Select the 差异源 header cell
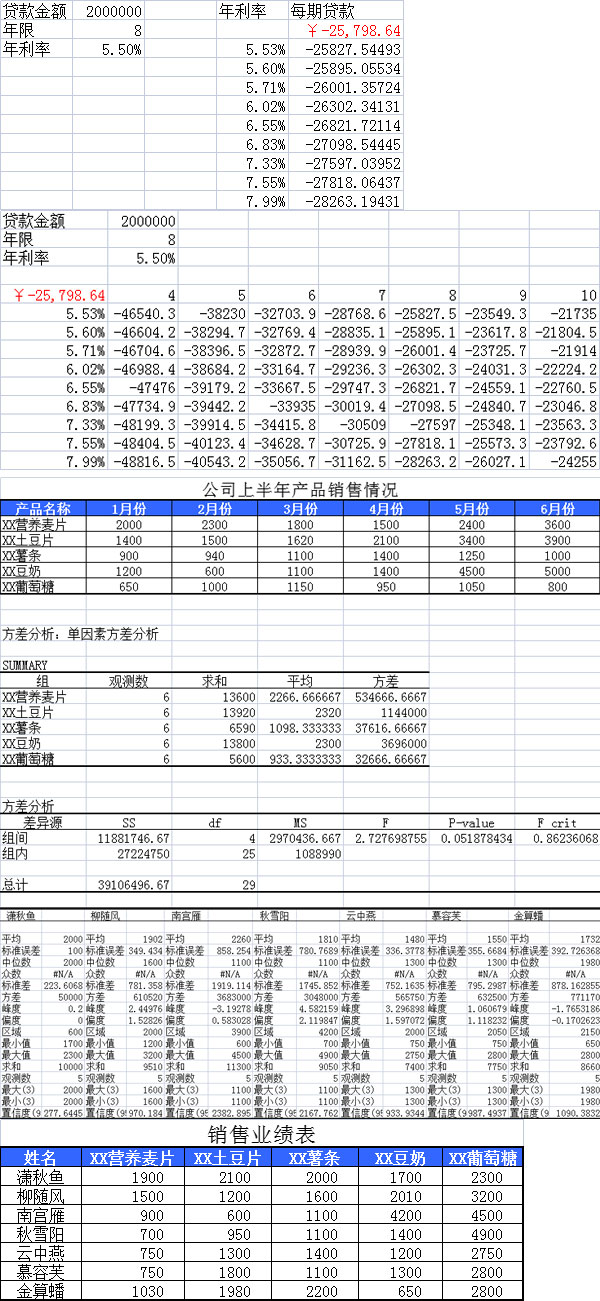 tap(42, 821)
